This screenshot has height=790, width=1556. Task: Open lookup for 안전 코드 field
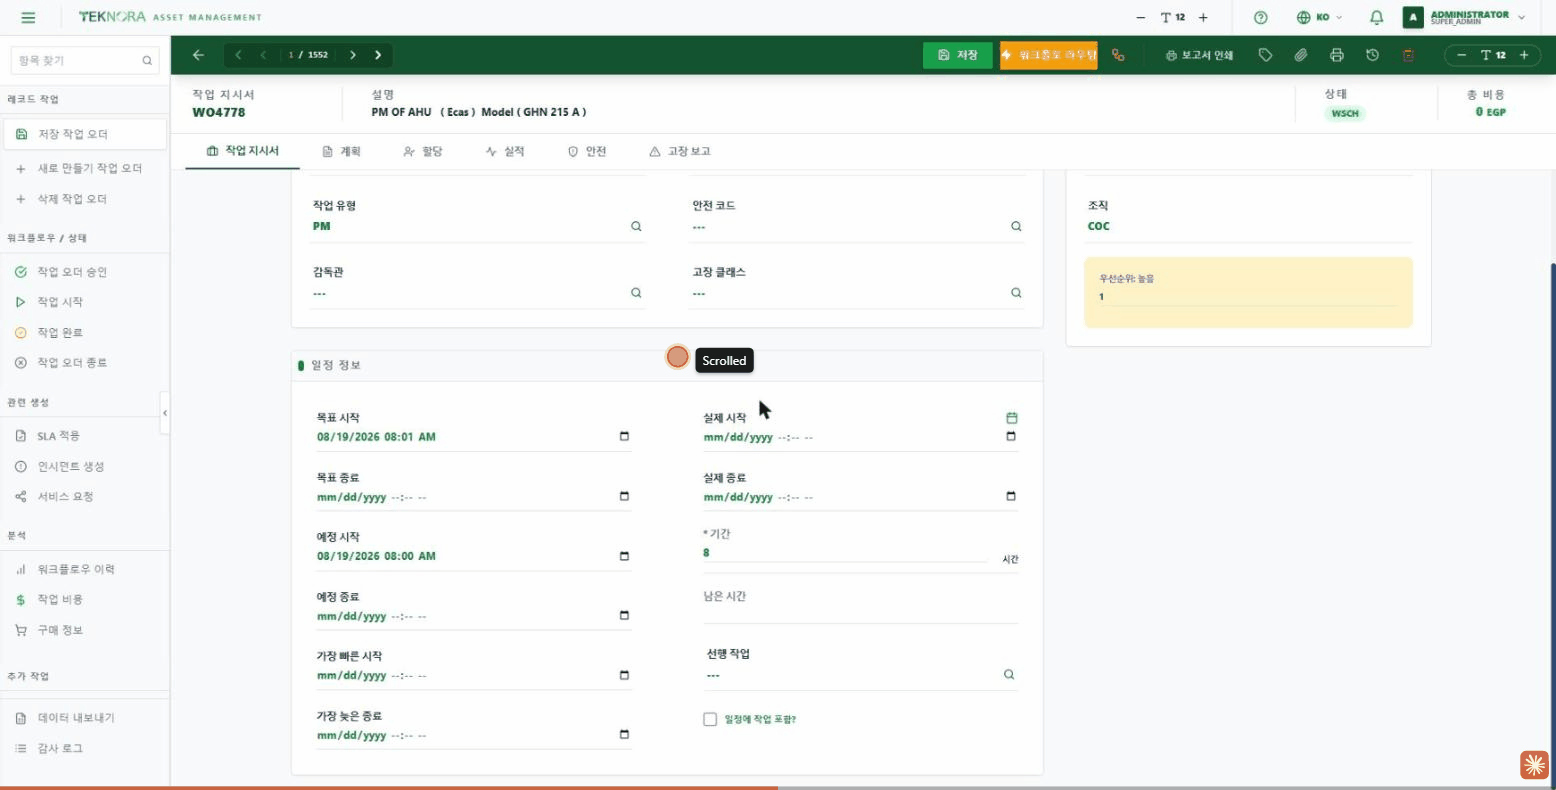(x=1016, y=227)
